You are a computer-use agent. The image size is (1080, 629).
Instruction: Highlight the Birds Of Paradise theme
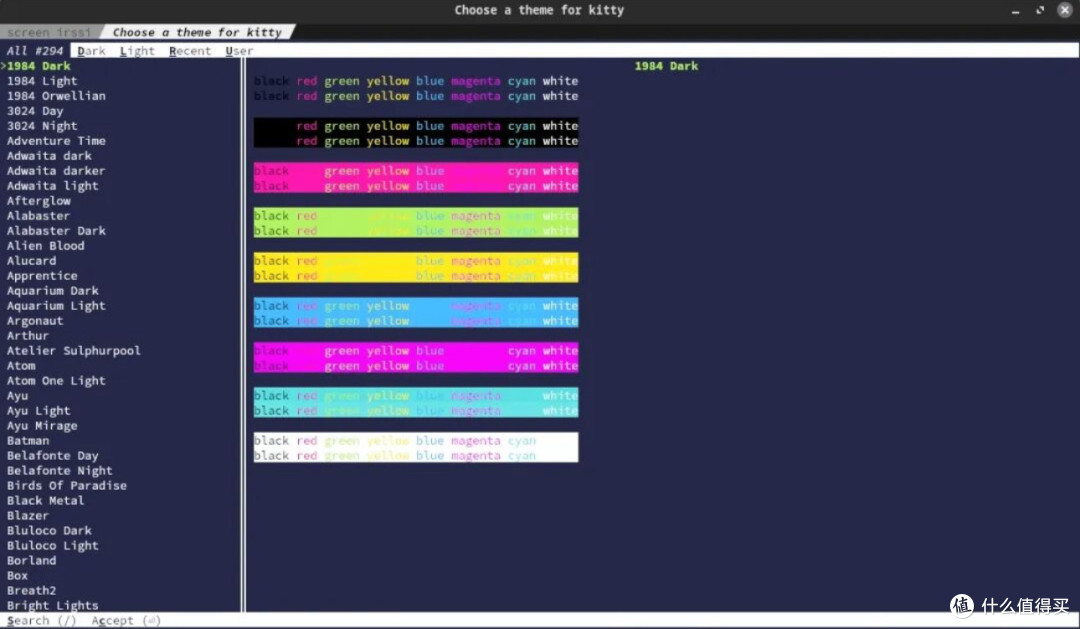[67, 486]
